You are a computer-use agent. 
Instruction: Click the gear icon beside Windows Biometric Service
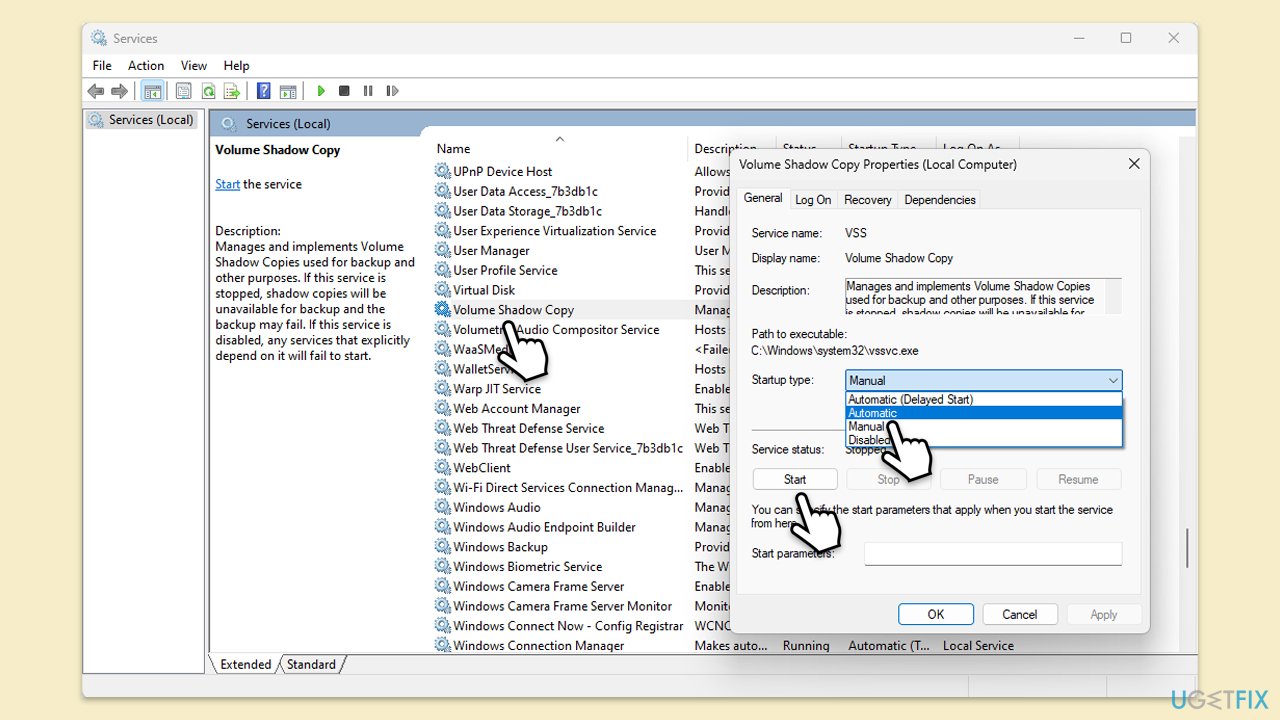(443, 566)
